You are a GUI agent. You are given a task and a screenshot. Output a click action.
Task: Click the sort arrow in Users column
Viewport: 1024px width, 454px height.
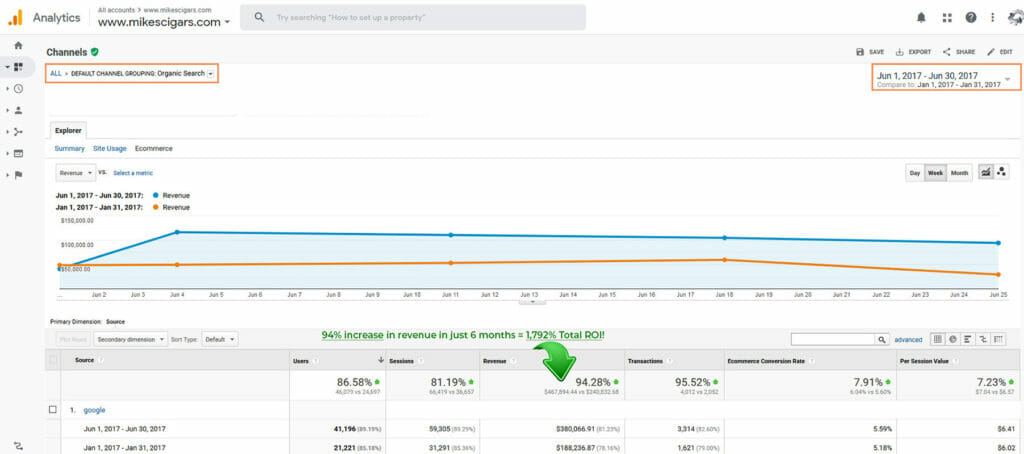click(x=381, y=360)
